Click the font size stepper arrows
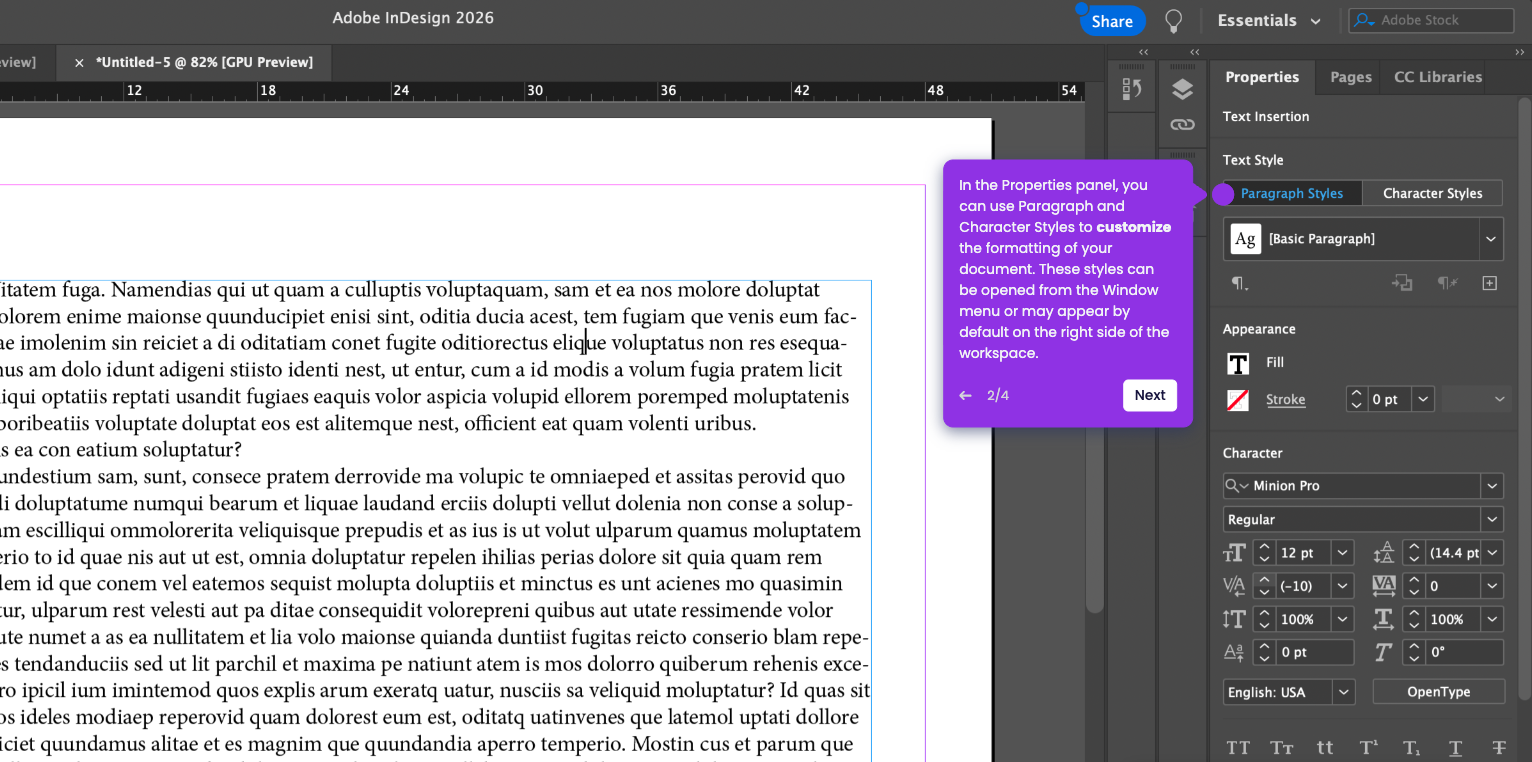 tap(1264, 553)
